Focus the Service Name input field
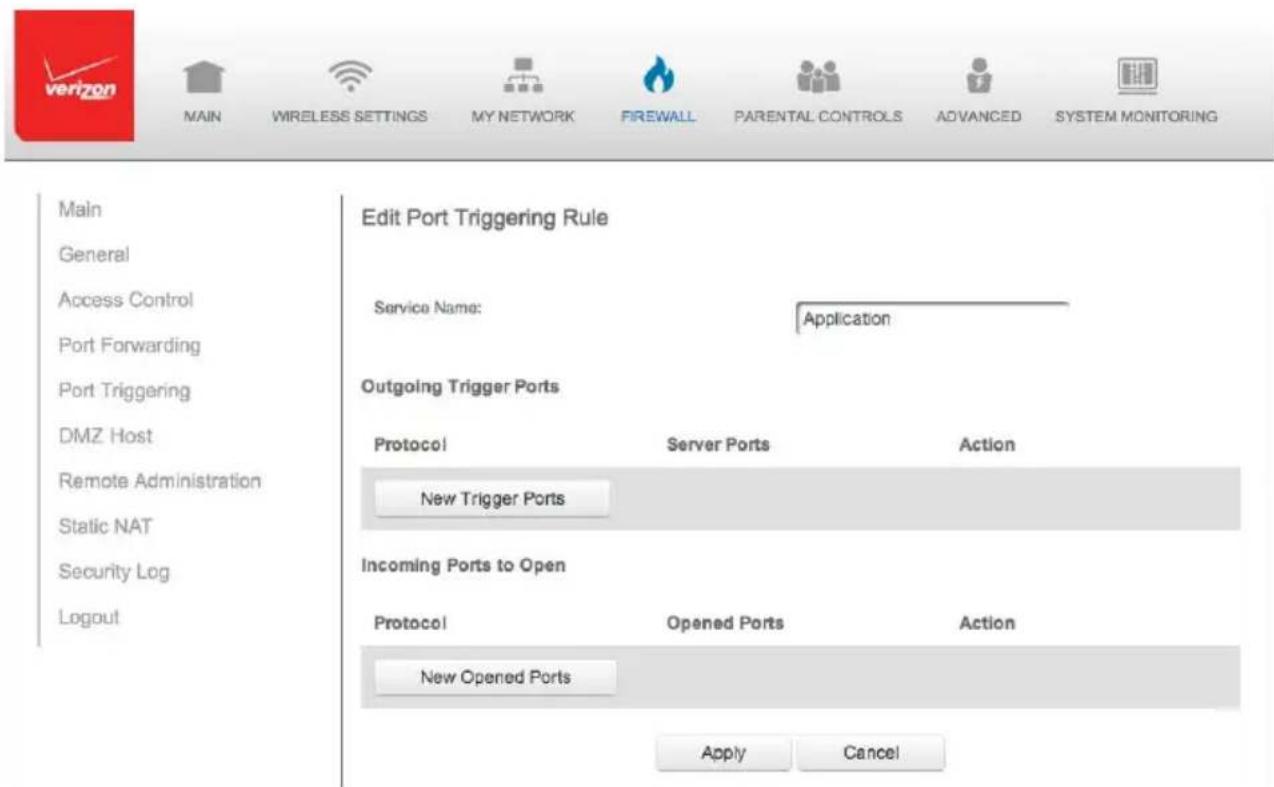The height and width of the screenshot is (787, 1274). click(932, 318)
